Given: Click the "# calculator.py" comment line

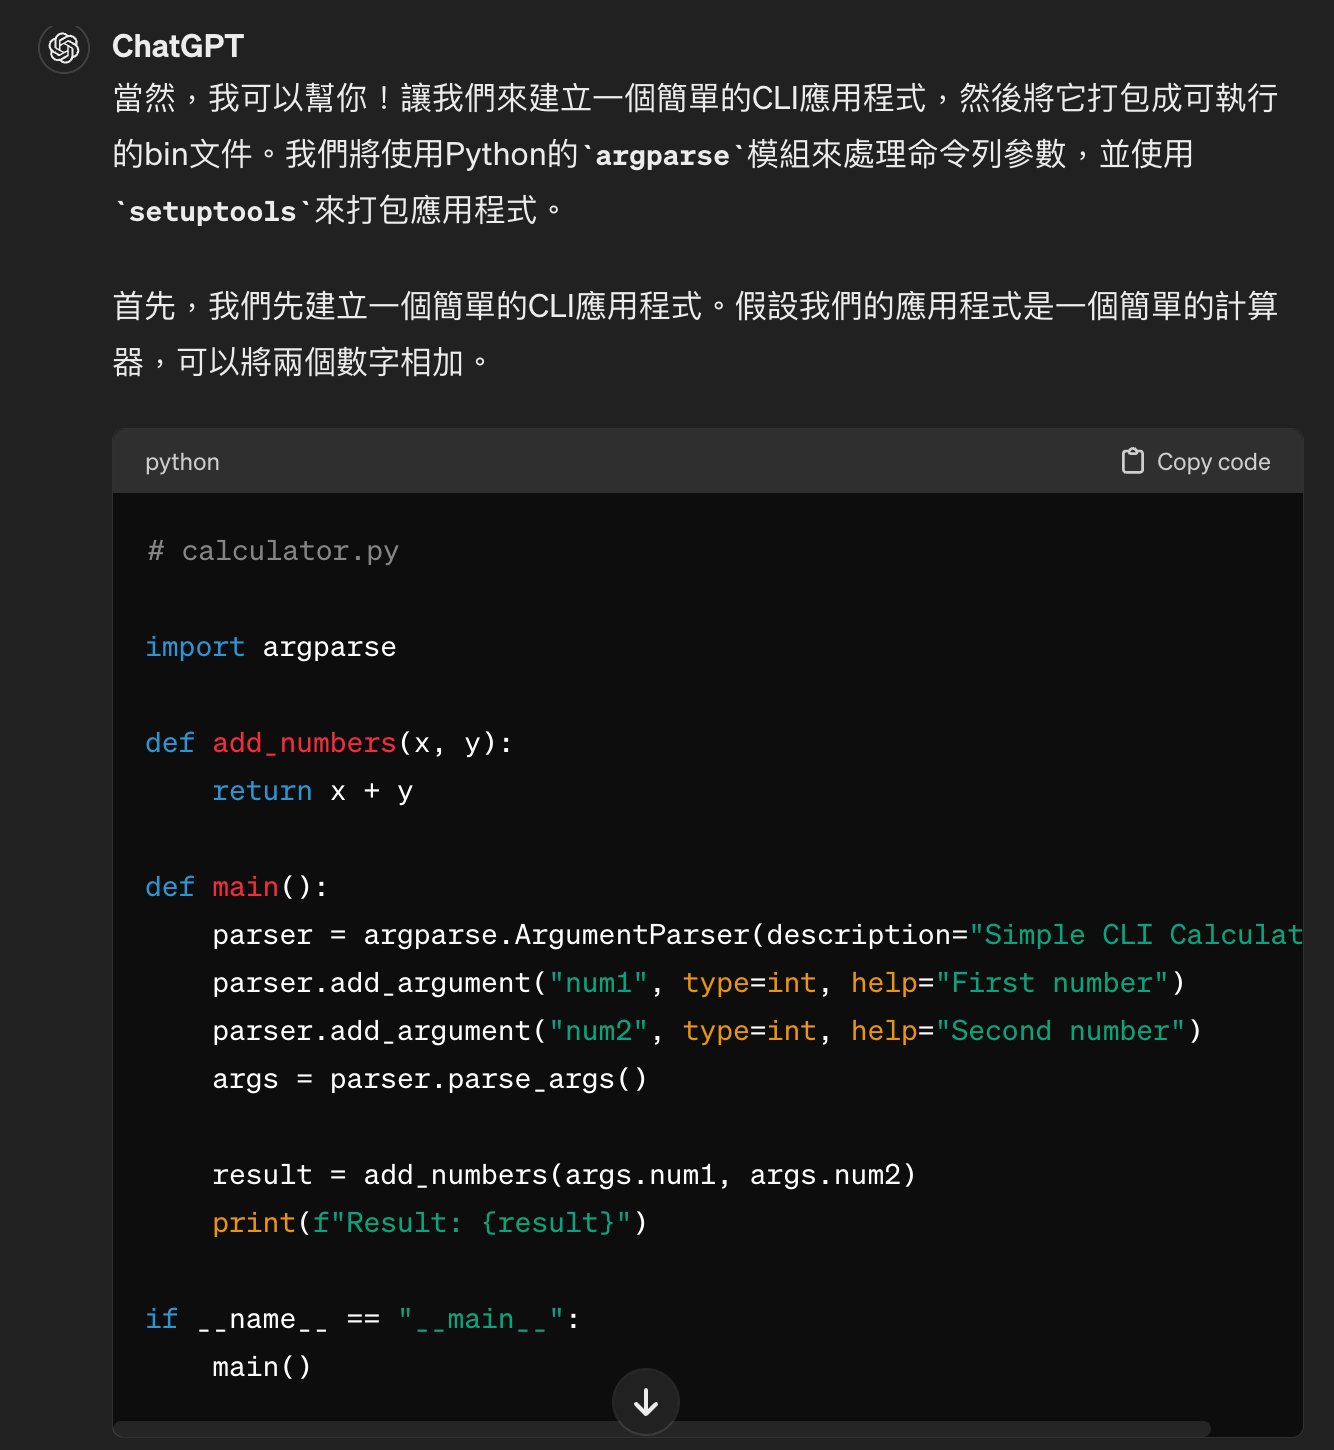Looking at the screenshot, I should pos(272,551).
